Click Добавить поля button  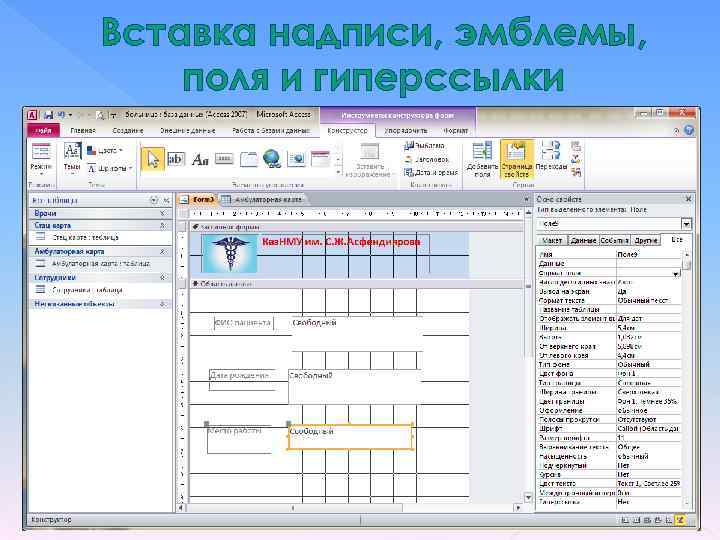(x=482, y=160)
